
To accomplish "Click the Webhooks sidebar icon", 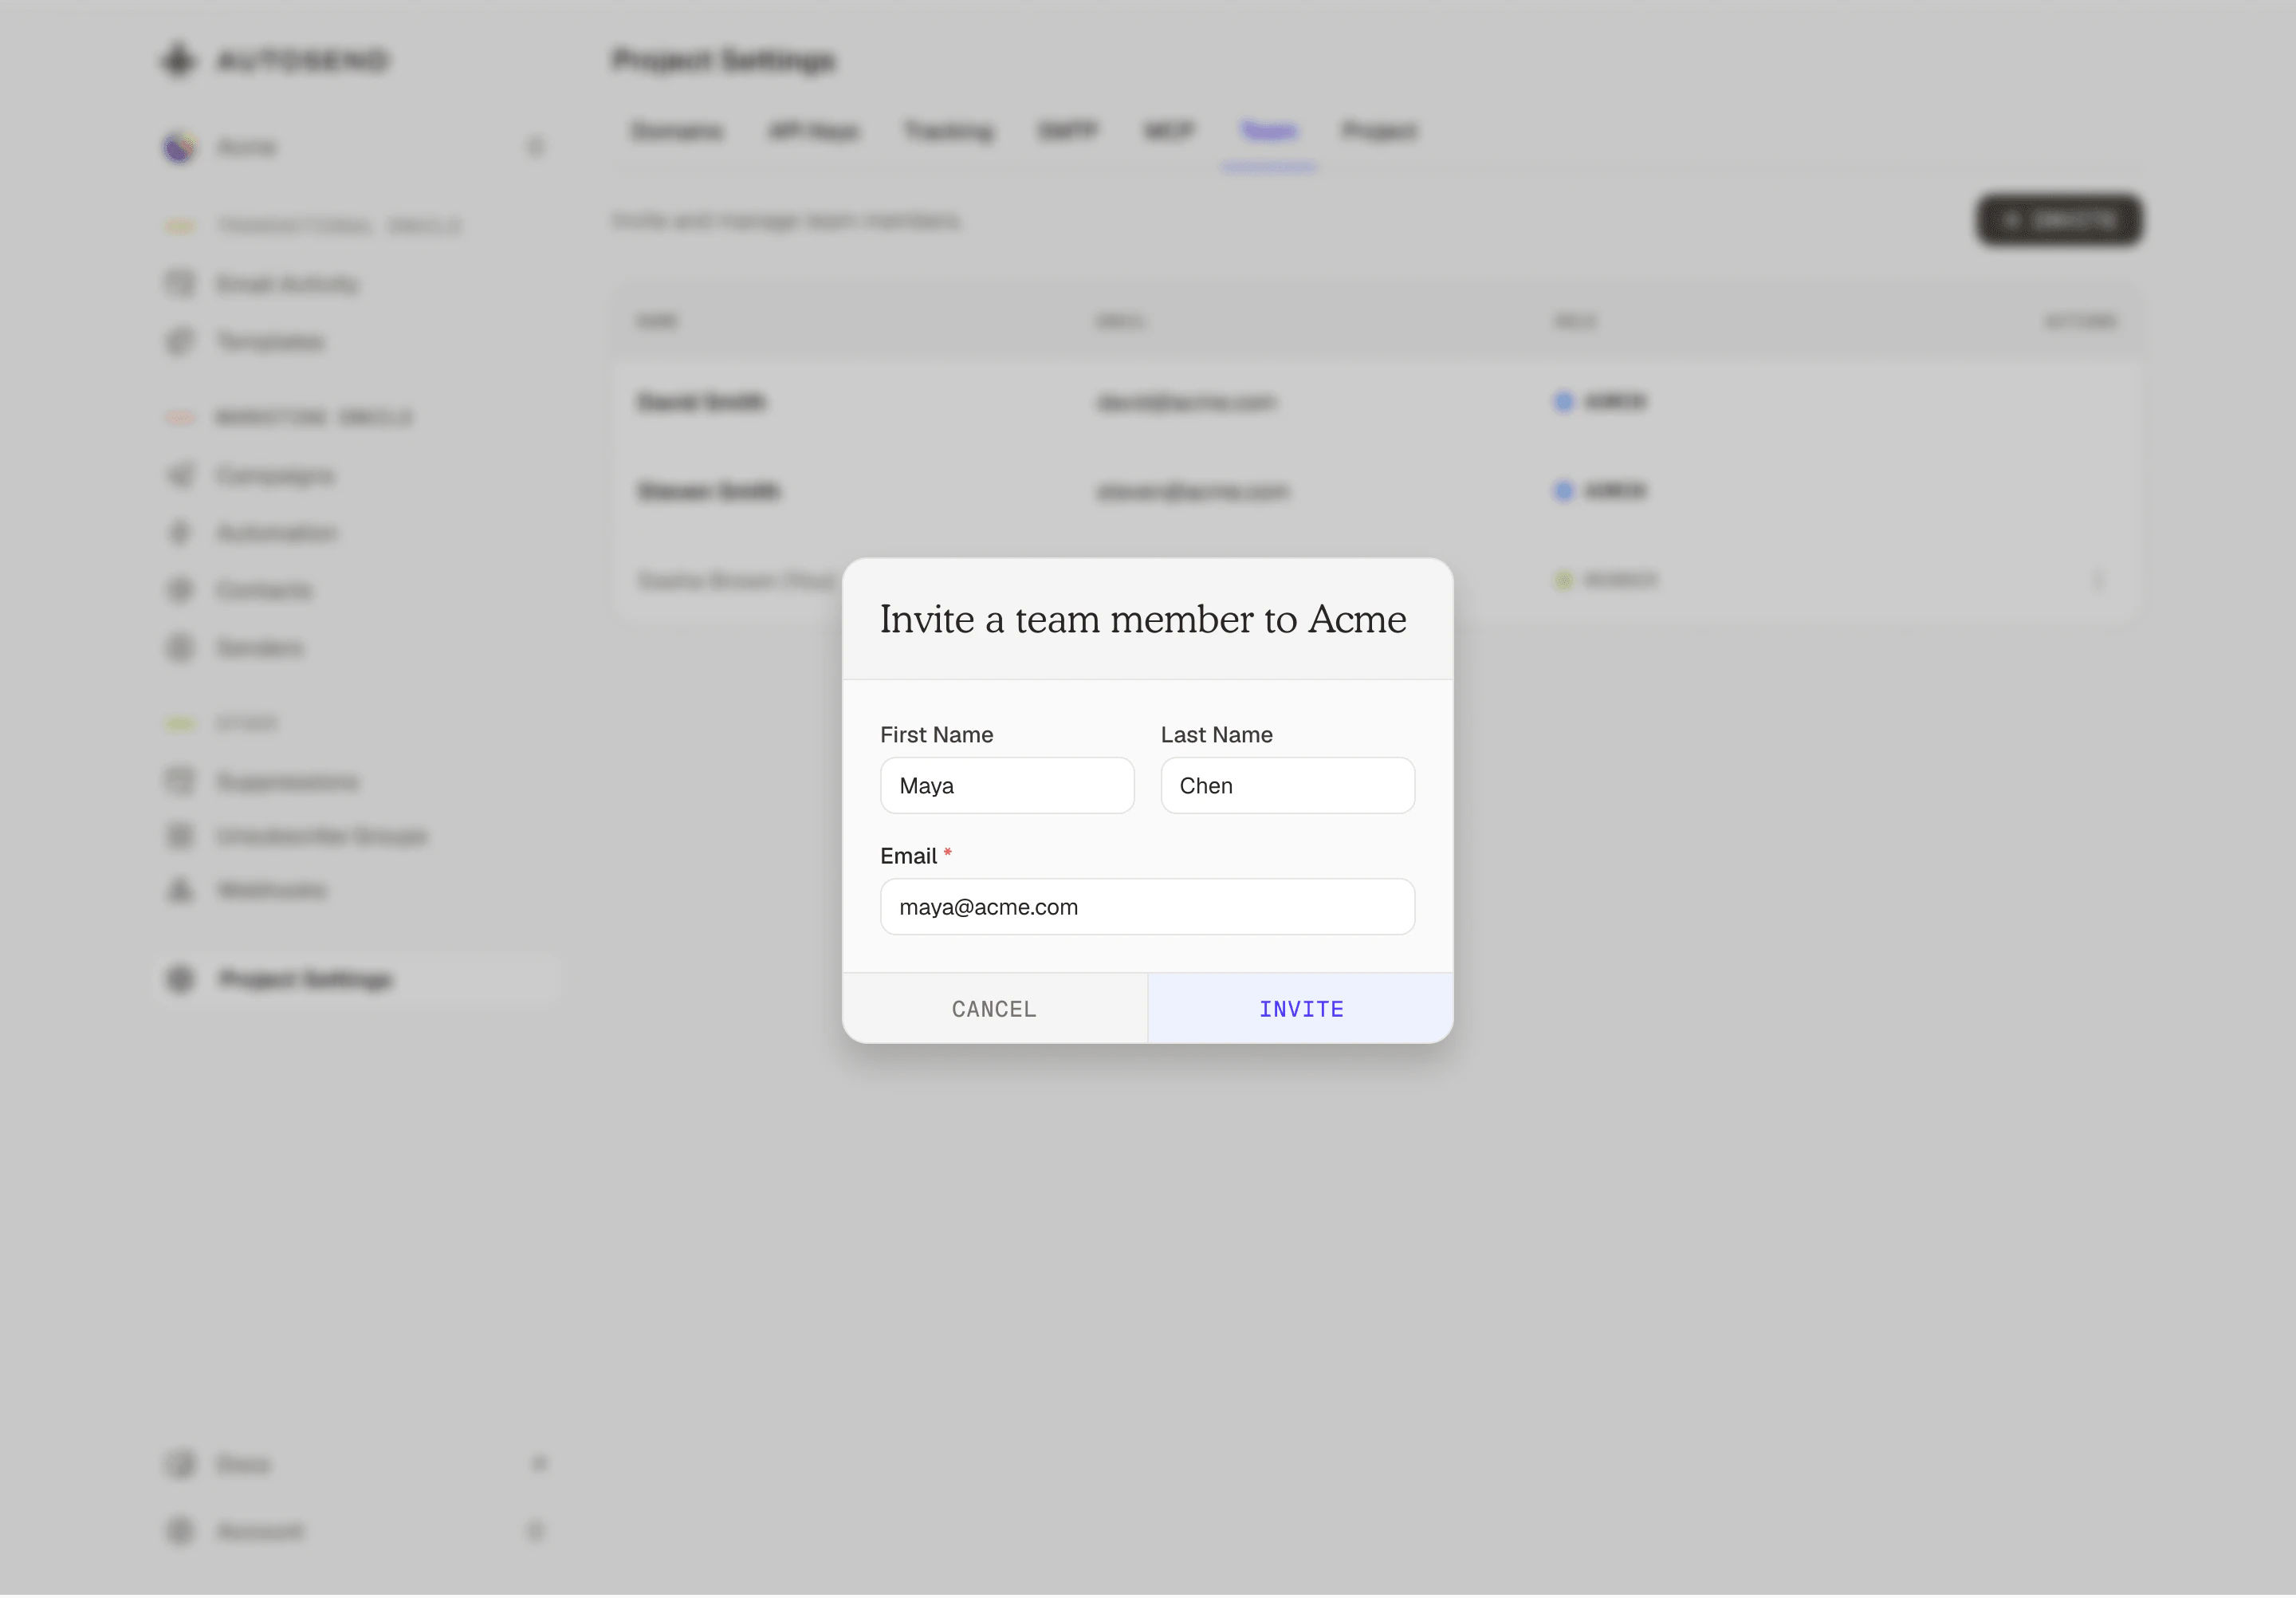I will pos(180,889).
